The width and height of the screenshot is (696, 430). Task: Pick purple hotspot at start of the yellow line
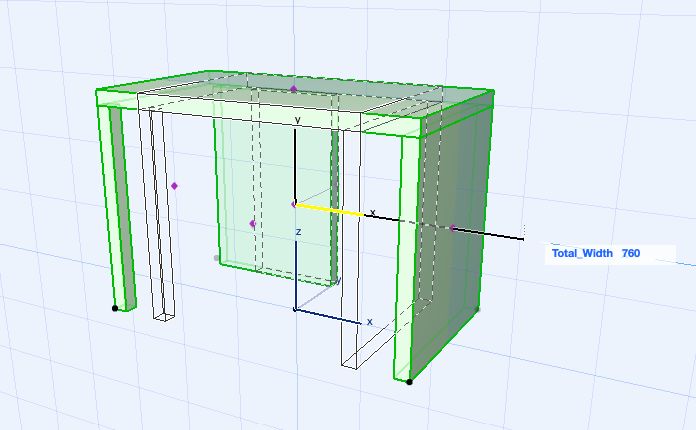(x=293, y=205)
